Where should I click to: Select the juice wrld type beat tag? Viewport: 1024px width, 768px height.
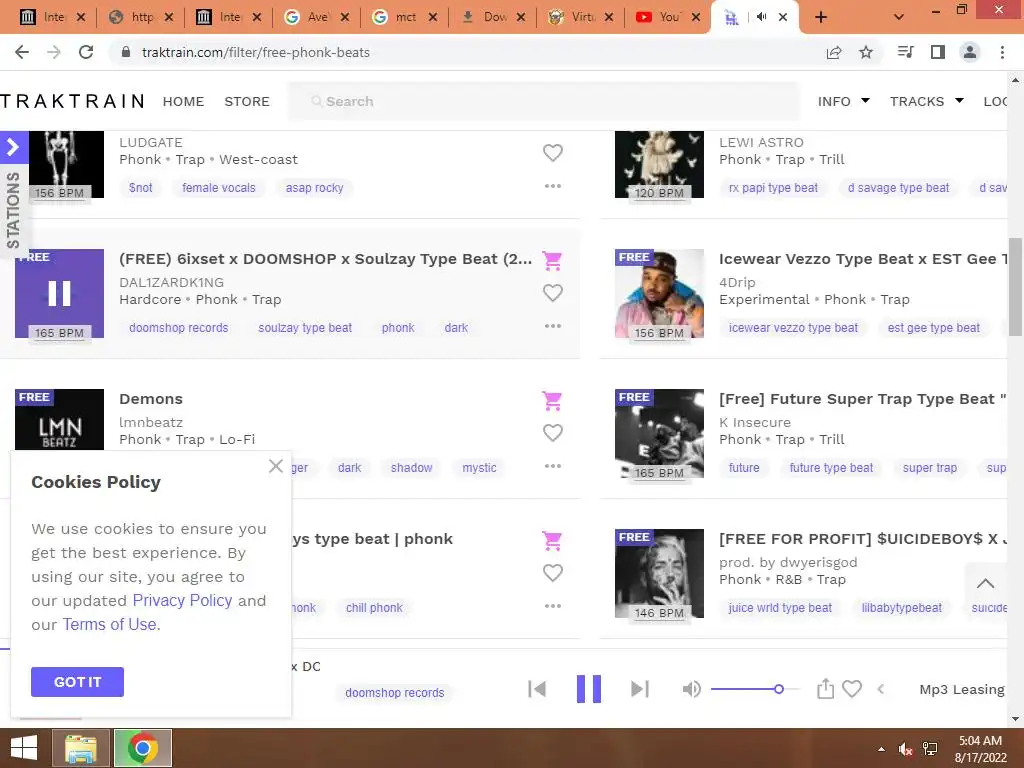click(x=780, y=608)
